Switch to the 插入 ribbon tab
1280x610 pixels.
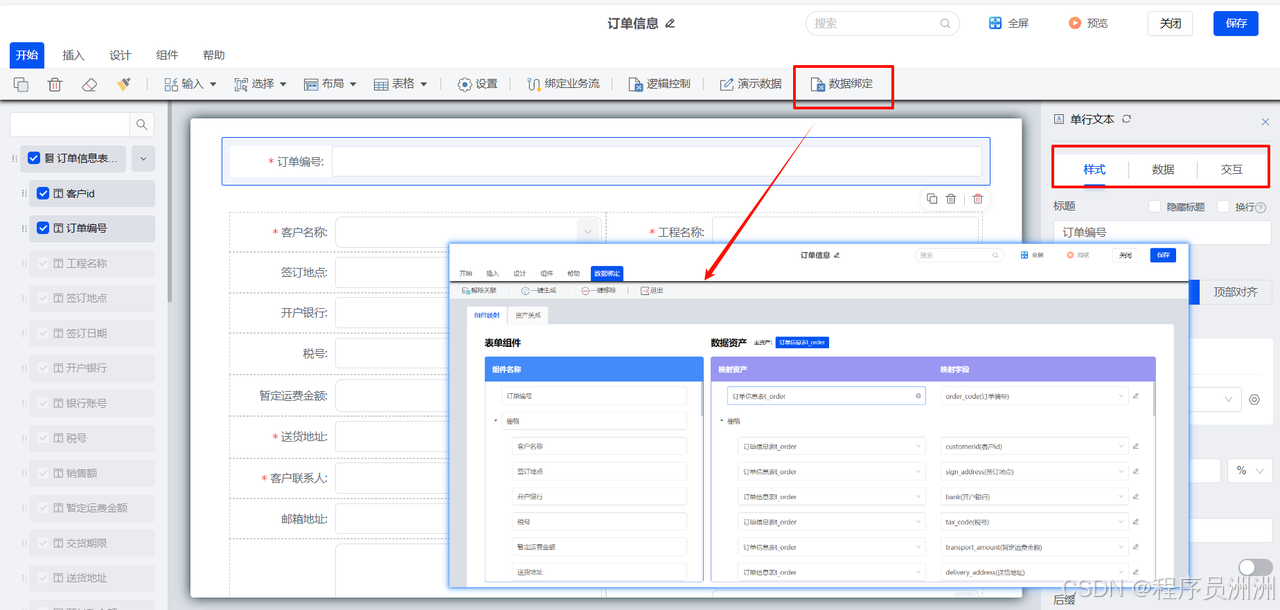tap(73, 55)
